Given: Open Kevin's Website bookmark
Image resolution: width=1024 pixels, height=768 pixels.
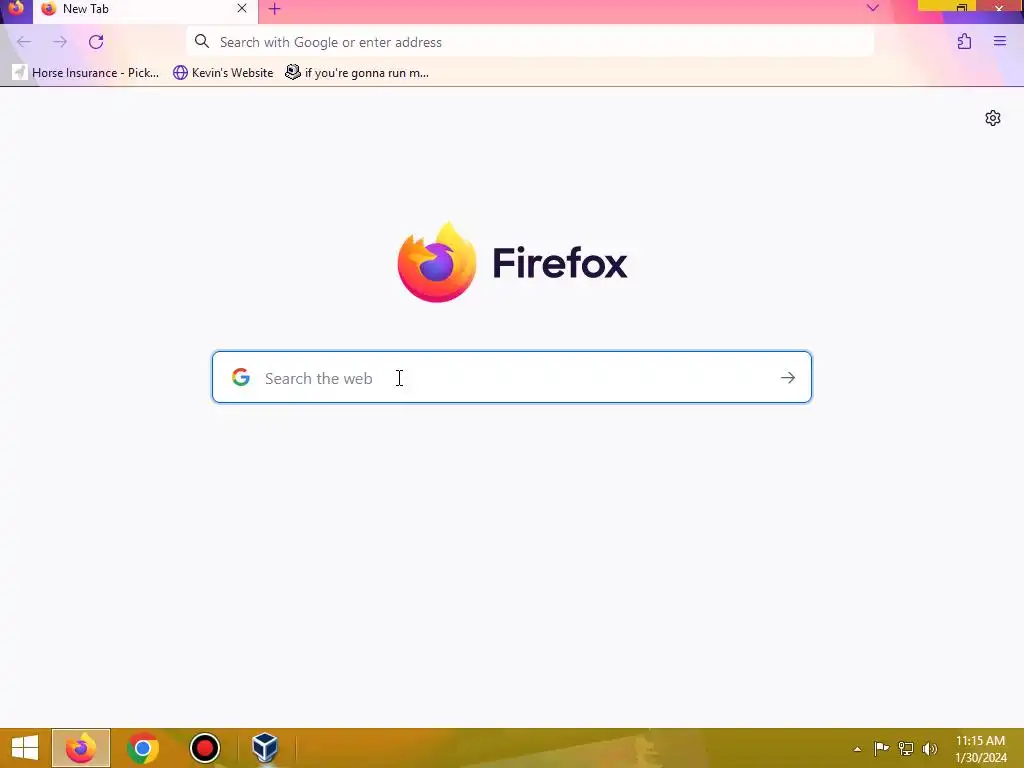Looking at the screenshot, I should (223, 72).
